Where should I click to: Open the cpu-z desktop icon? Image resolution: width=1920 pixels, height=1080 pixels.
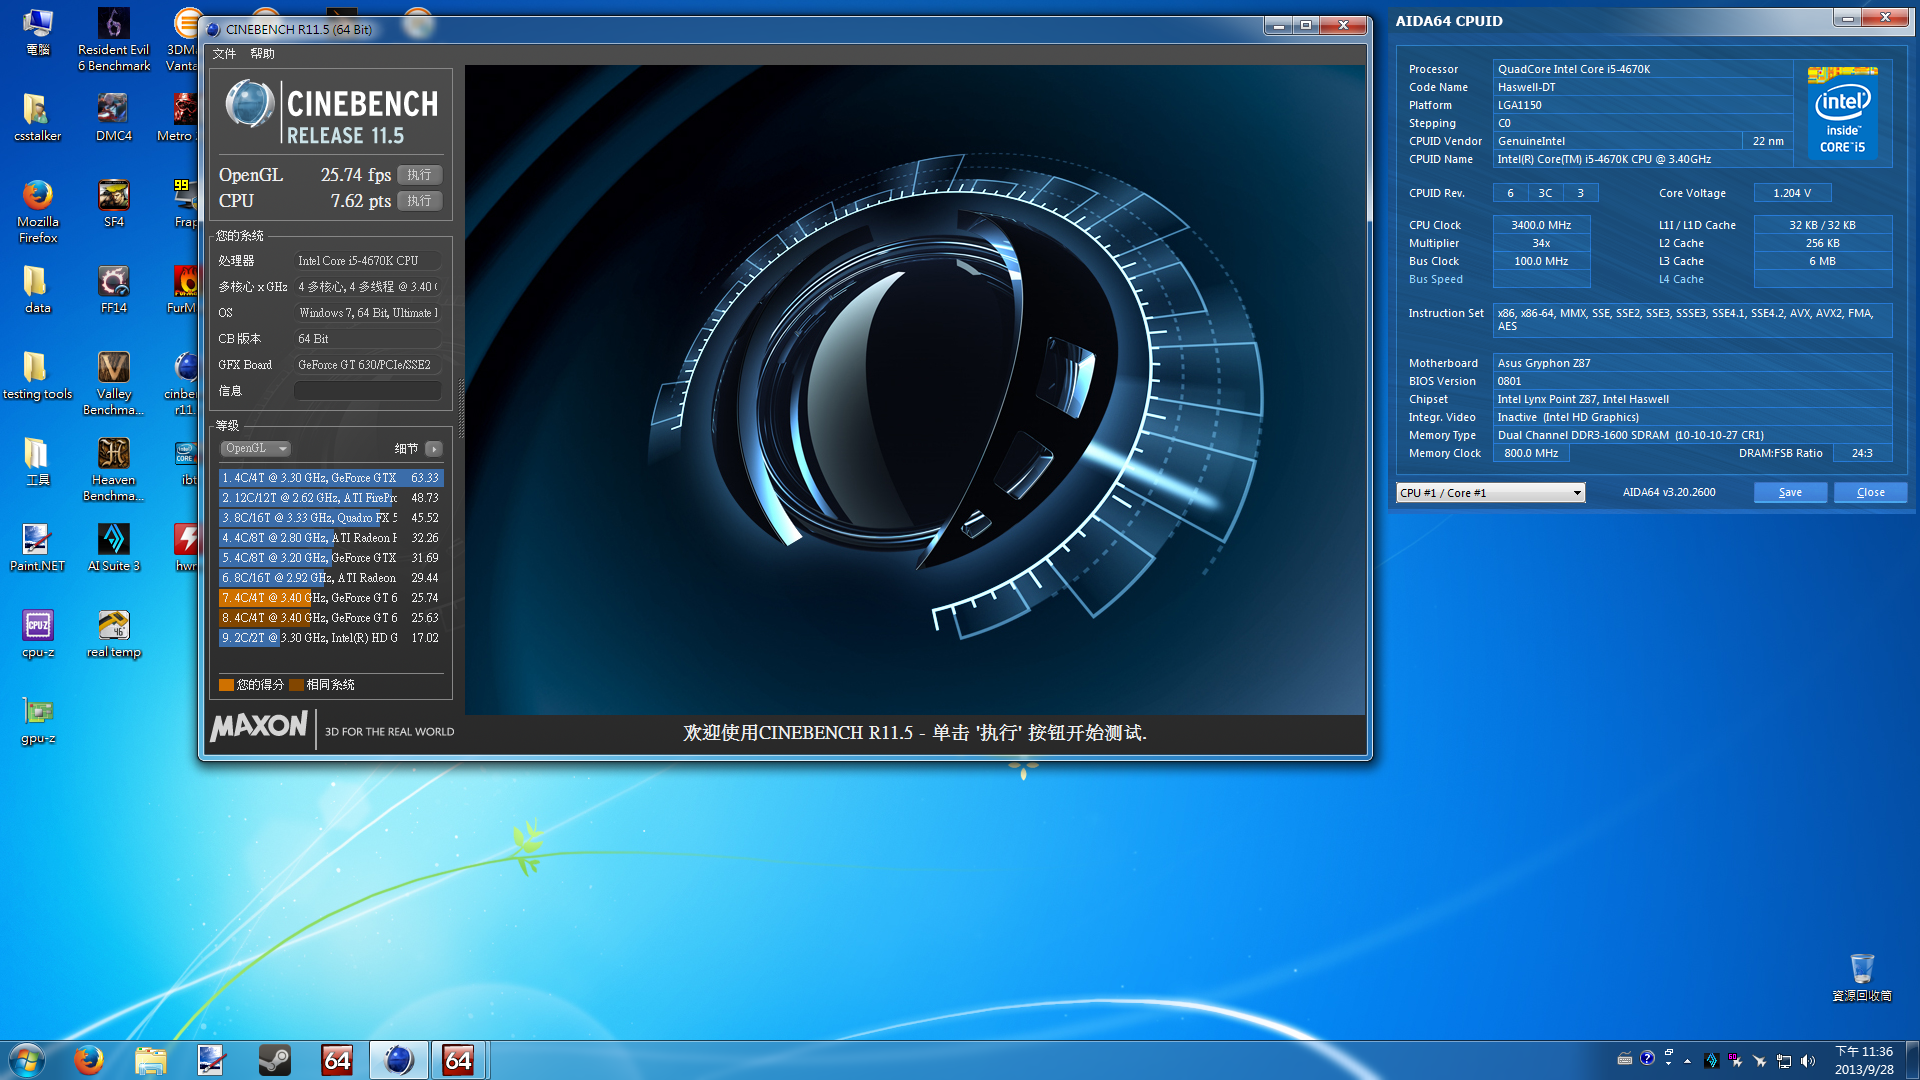(x=38, y=627)
